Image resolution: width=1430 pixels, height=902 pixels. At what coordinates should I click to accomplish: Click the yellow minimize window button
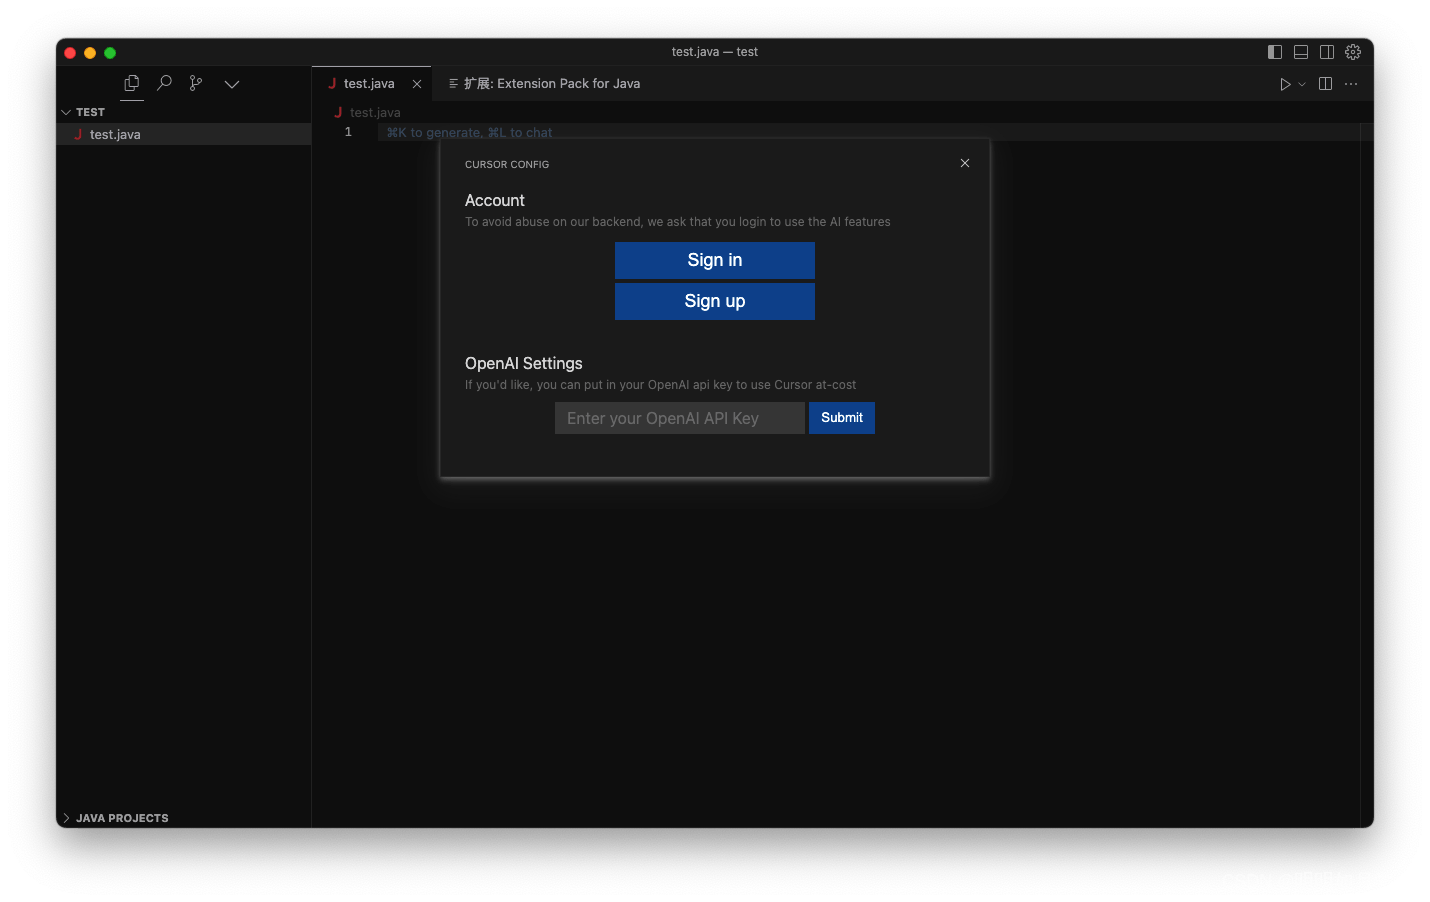pyautogui.click(x=90, y=53)
